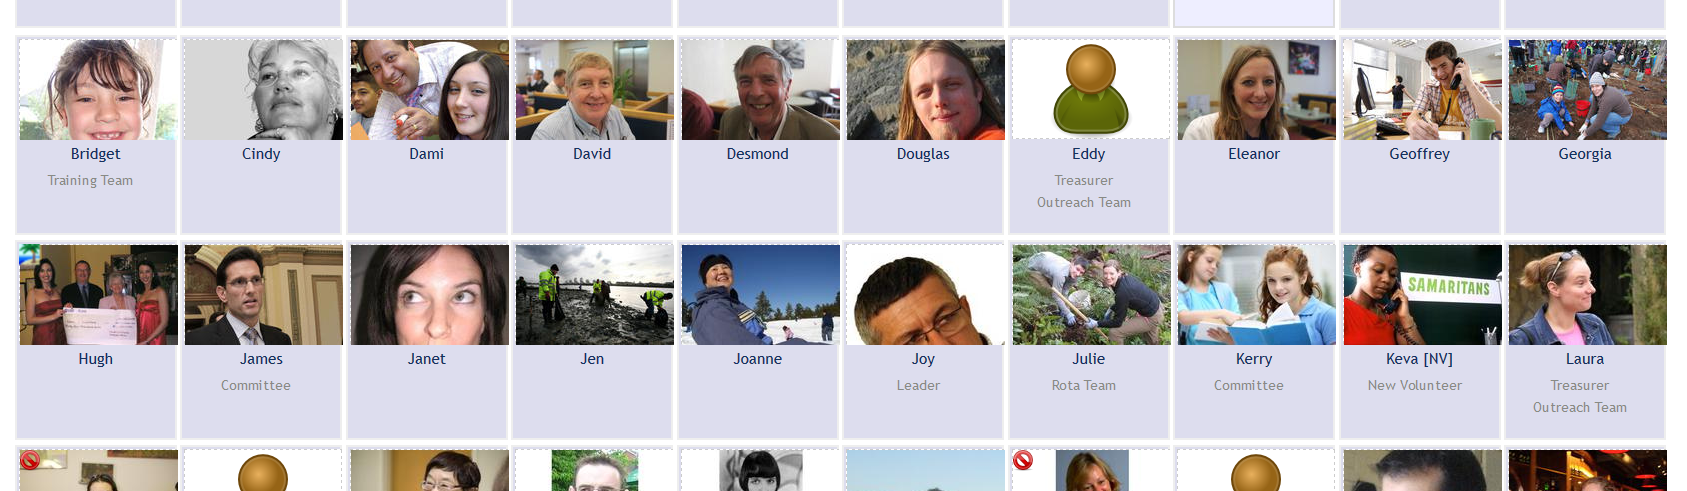
Task: Click the red prohibited icon under Hugh
Action: pyautogui.click(x=29, y=460)
